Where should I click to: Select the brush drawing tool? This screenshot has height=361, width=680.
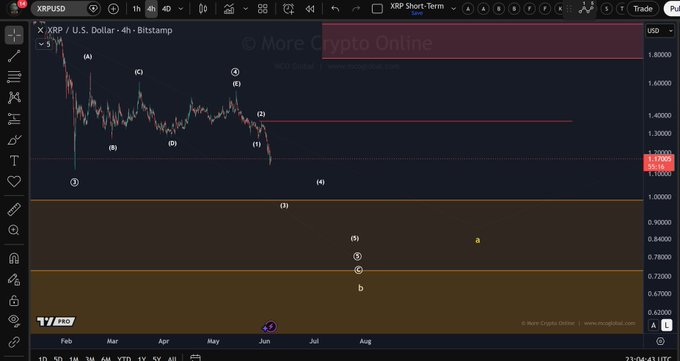(x=14, y=140)
